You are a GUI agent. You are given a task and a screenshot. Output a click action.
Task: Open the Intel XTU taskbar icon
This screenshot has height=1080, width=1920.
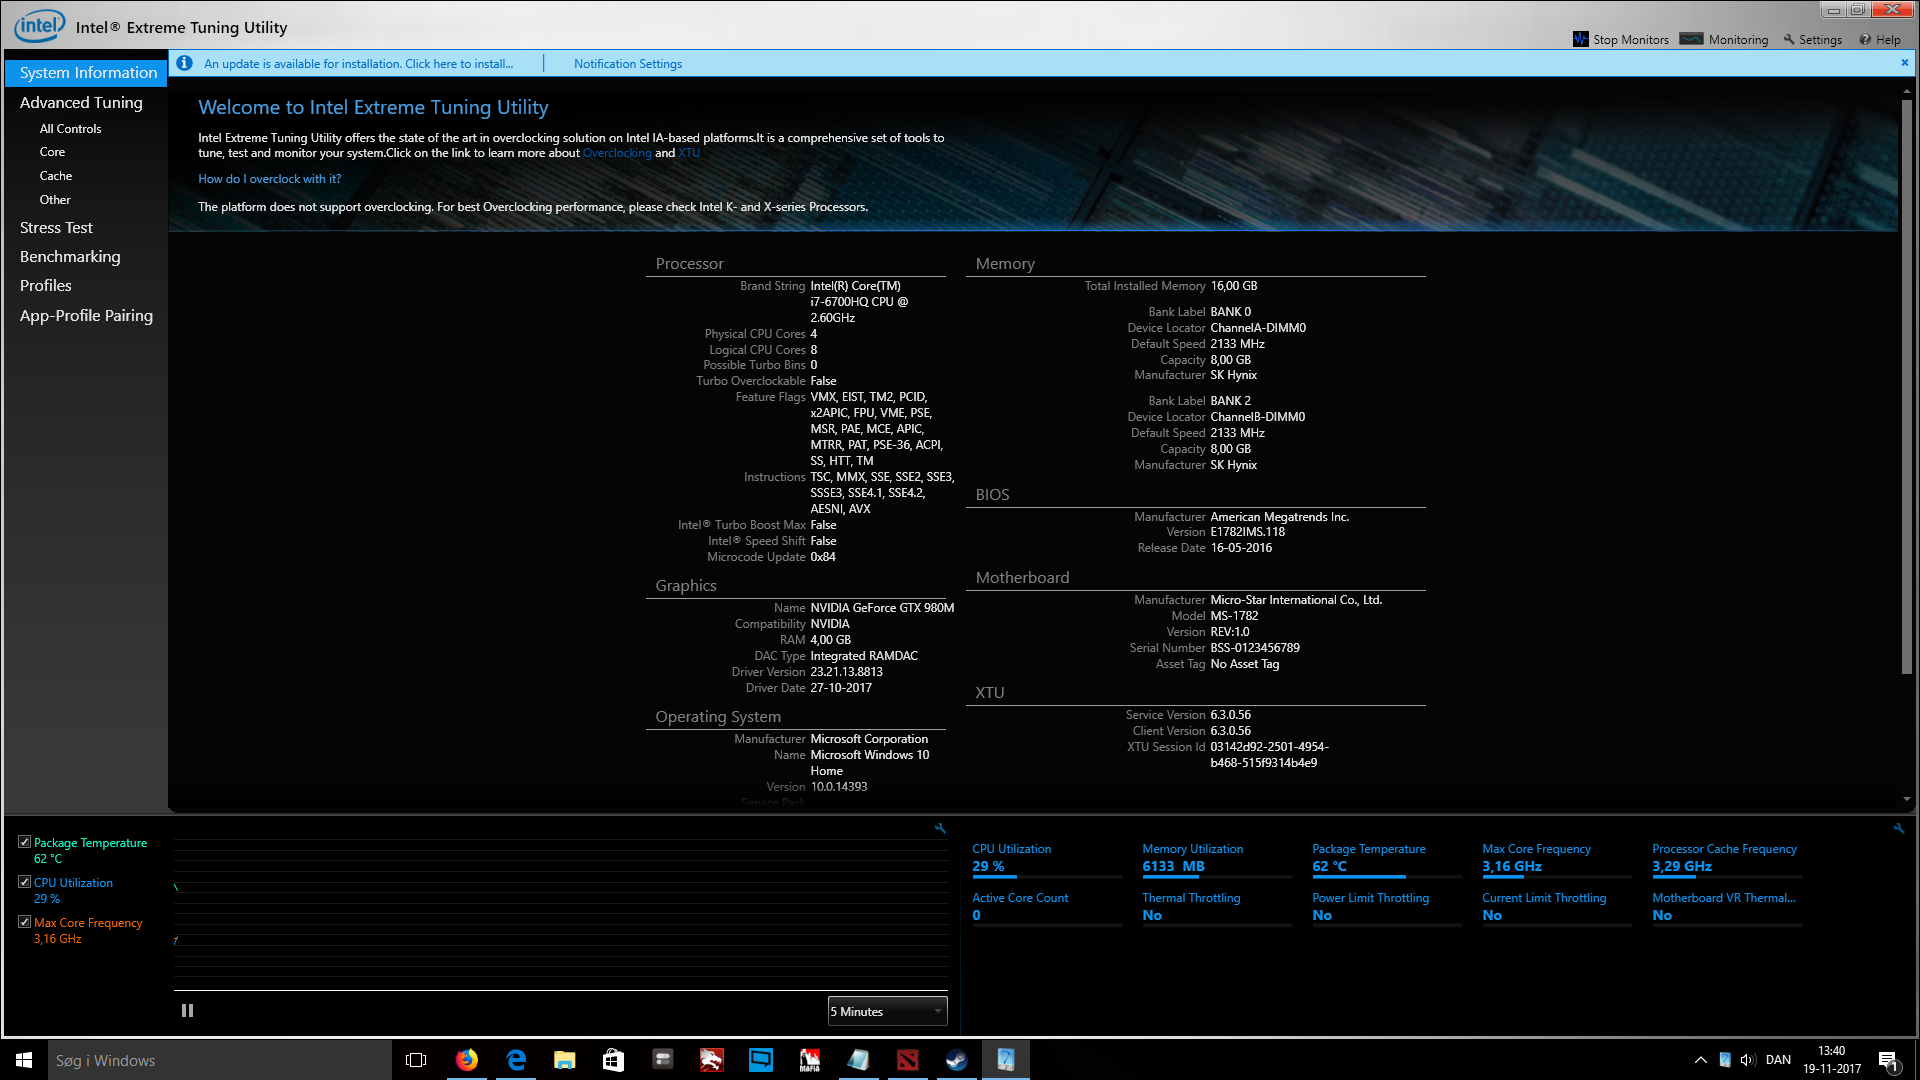[1006, 1060]
